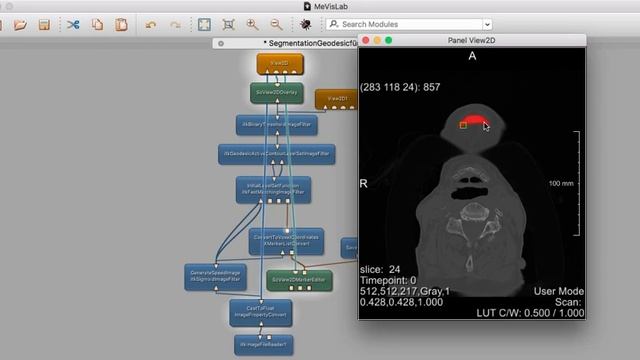Maximize the Panel View2D window
The image size is (640, 360).
click(389, 40)
